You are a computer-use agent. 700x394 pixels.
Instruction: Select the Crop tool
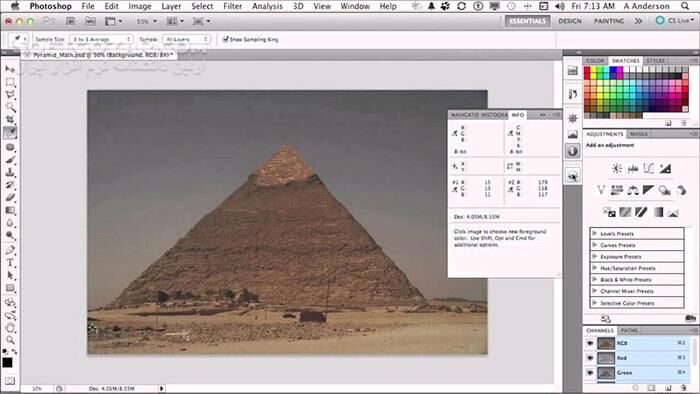[x=10, y=120]
